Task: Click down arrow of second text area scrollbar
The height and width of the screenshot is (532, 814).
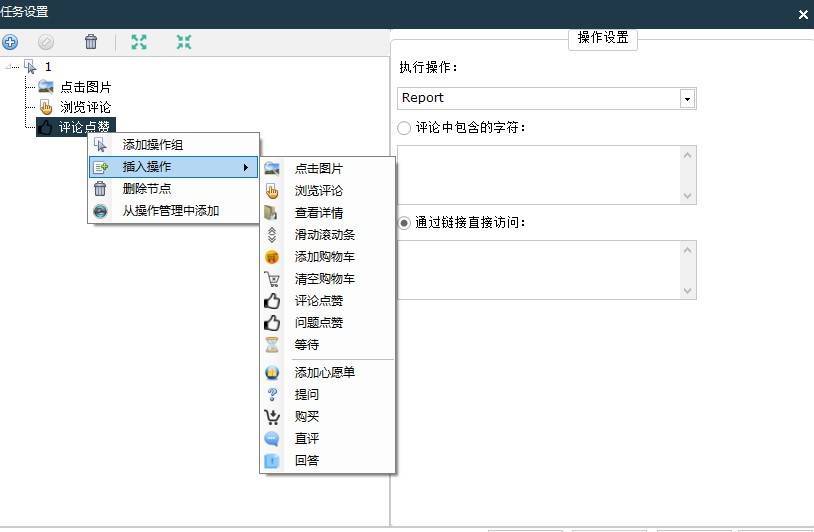Action: 688,291
